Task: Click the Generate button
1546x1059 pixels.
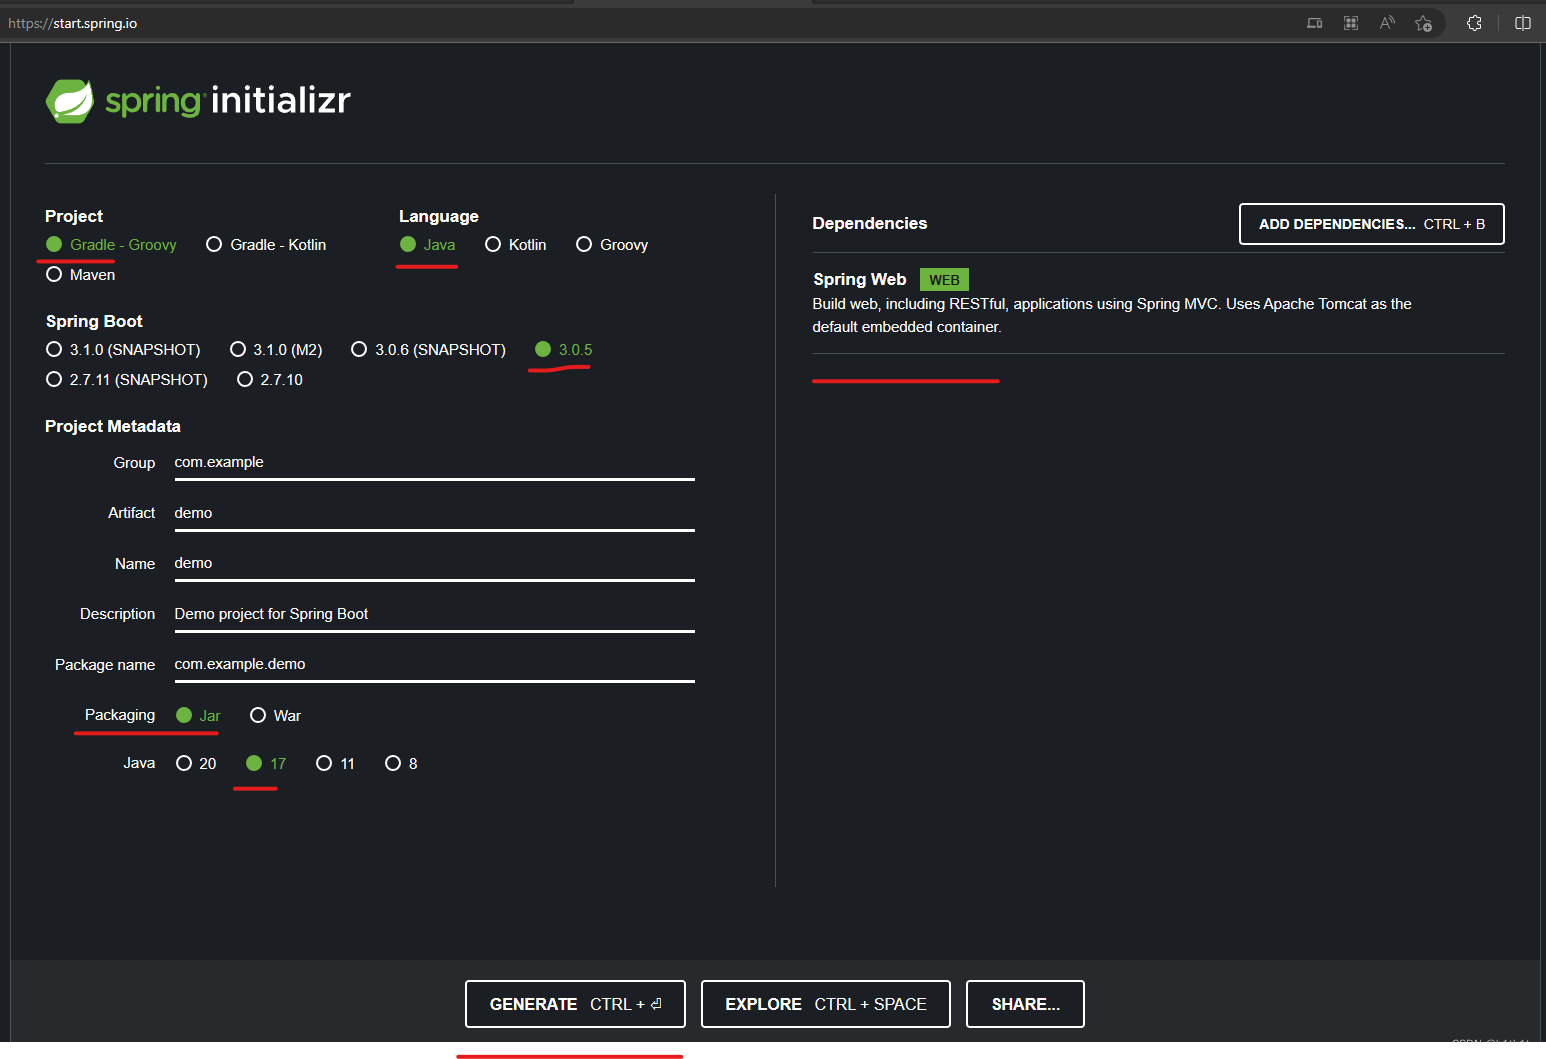Action: [575, 1004]
